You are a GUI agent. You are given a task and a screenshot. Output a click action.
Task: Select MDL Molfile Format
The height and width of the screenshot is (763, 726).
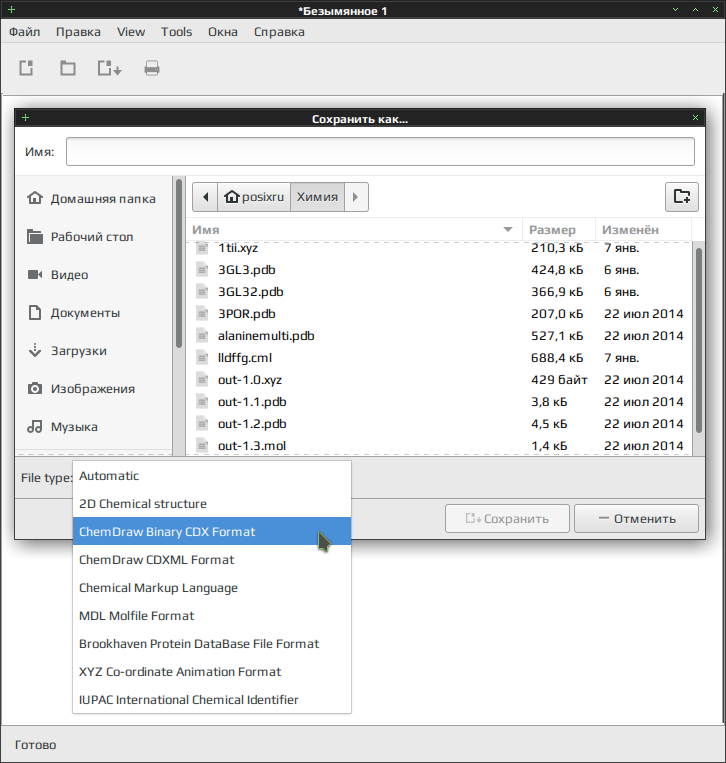pos(212,616)
